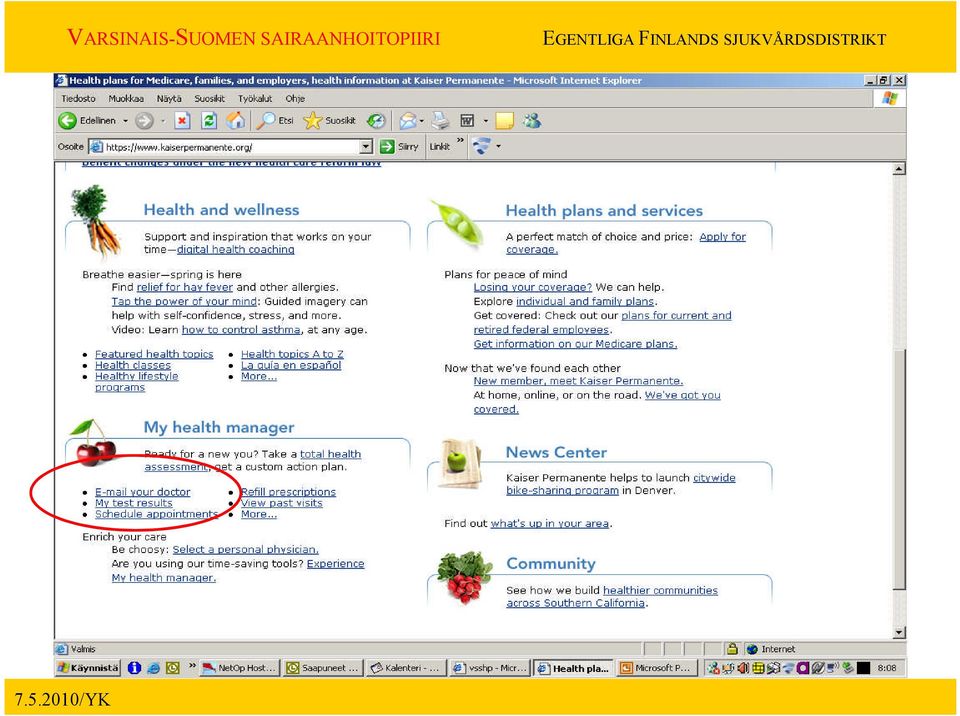Expand the quick launch overflow chevron
The image size is (960, 716).
pos(192,666)
